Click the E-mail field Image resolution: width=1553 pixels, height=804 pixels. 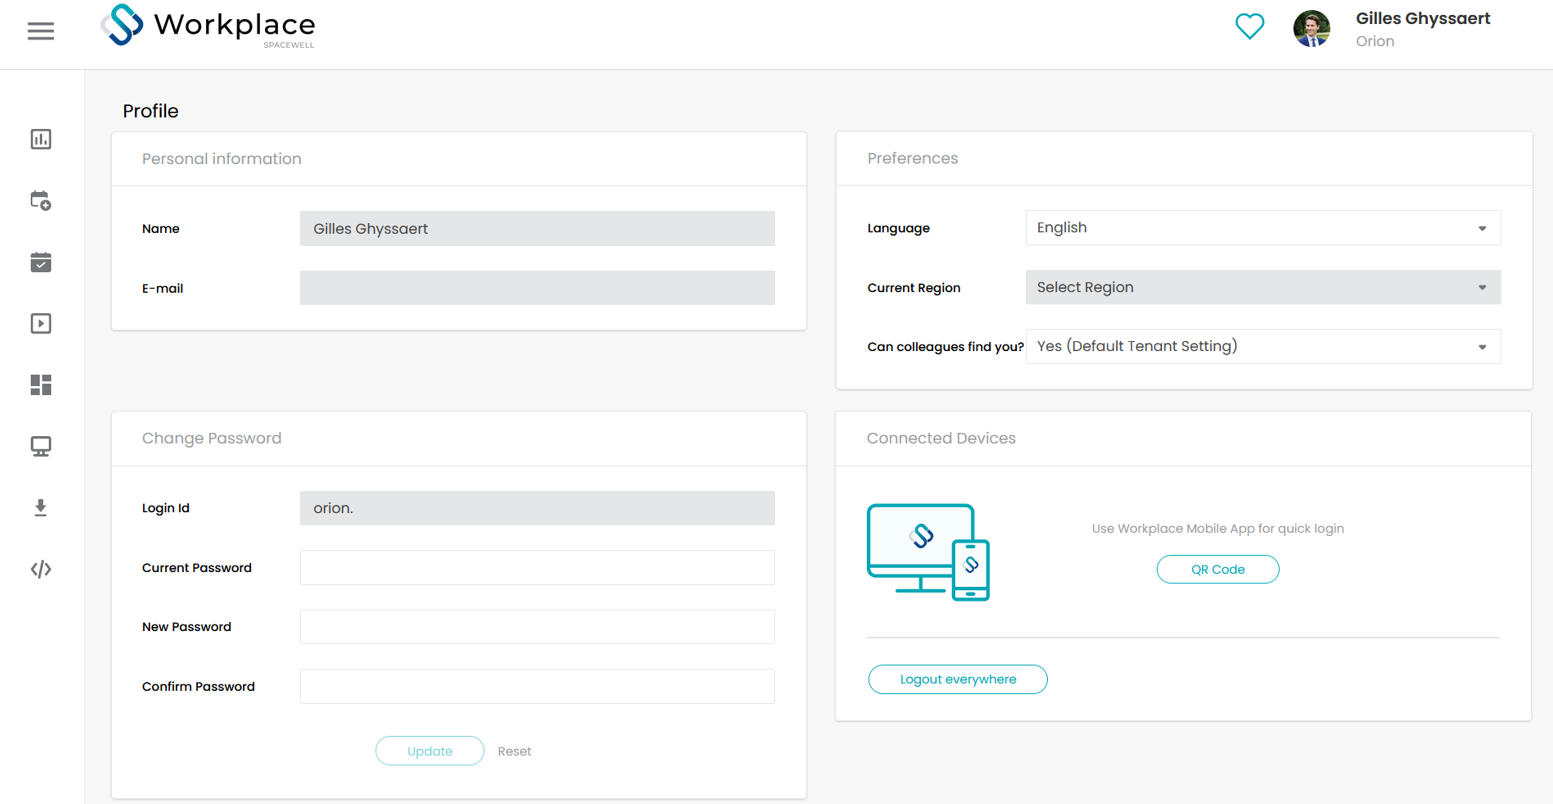tap(537, 288)
